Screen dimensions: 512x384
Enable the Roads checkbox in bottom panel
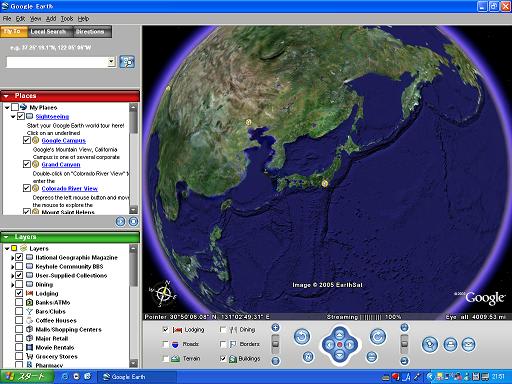(165, 344)
